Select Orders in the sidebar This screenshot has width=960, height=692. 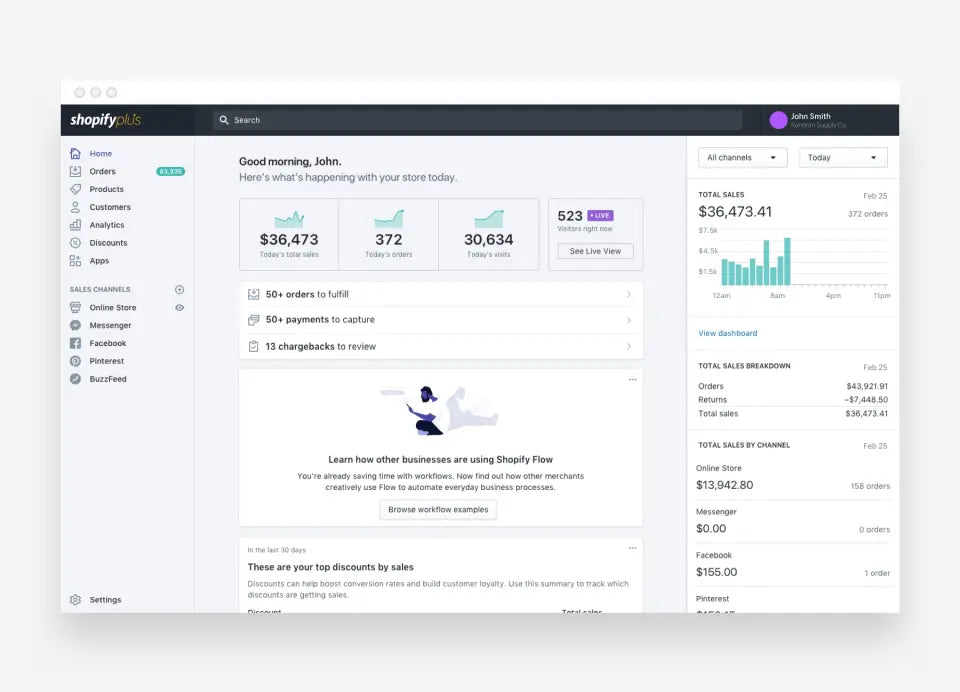pos(105,171)
